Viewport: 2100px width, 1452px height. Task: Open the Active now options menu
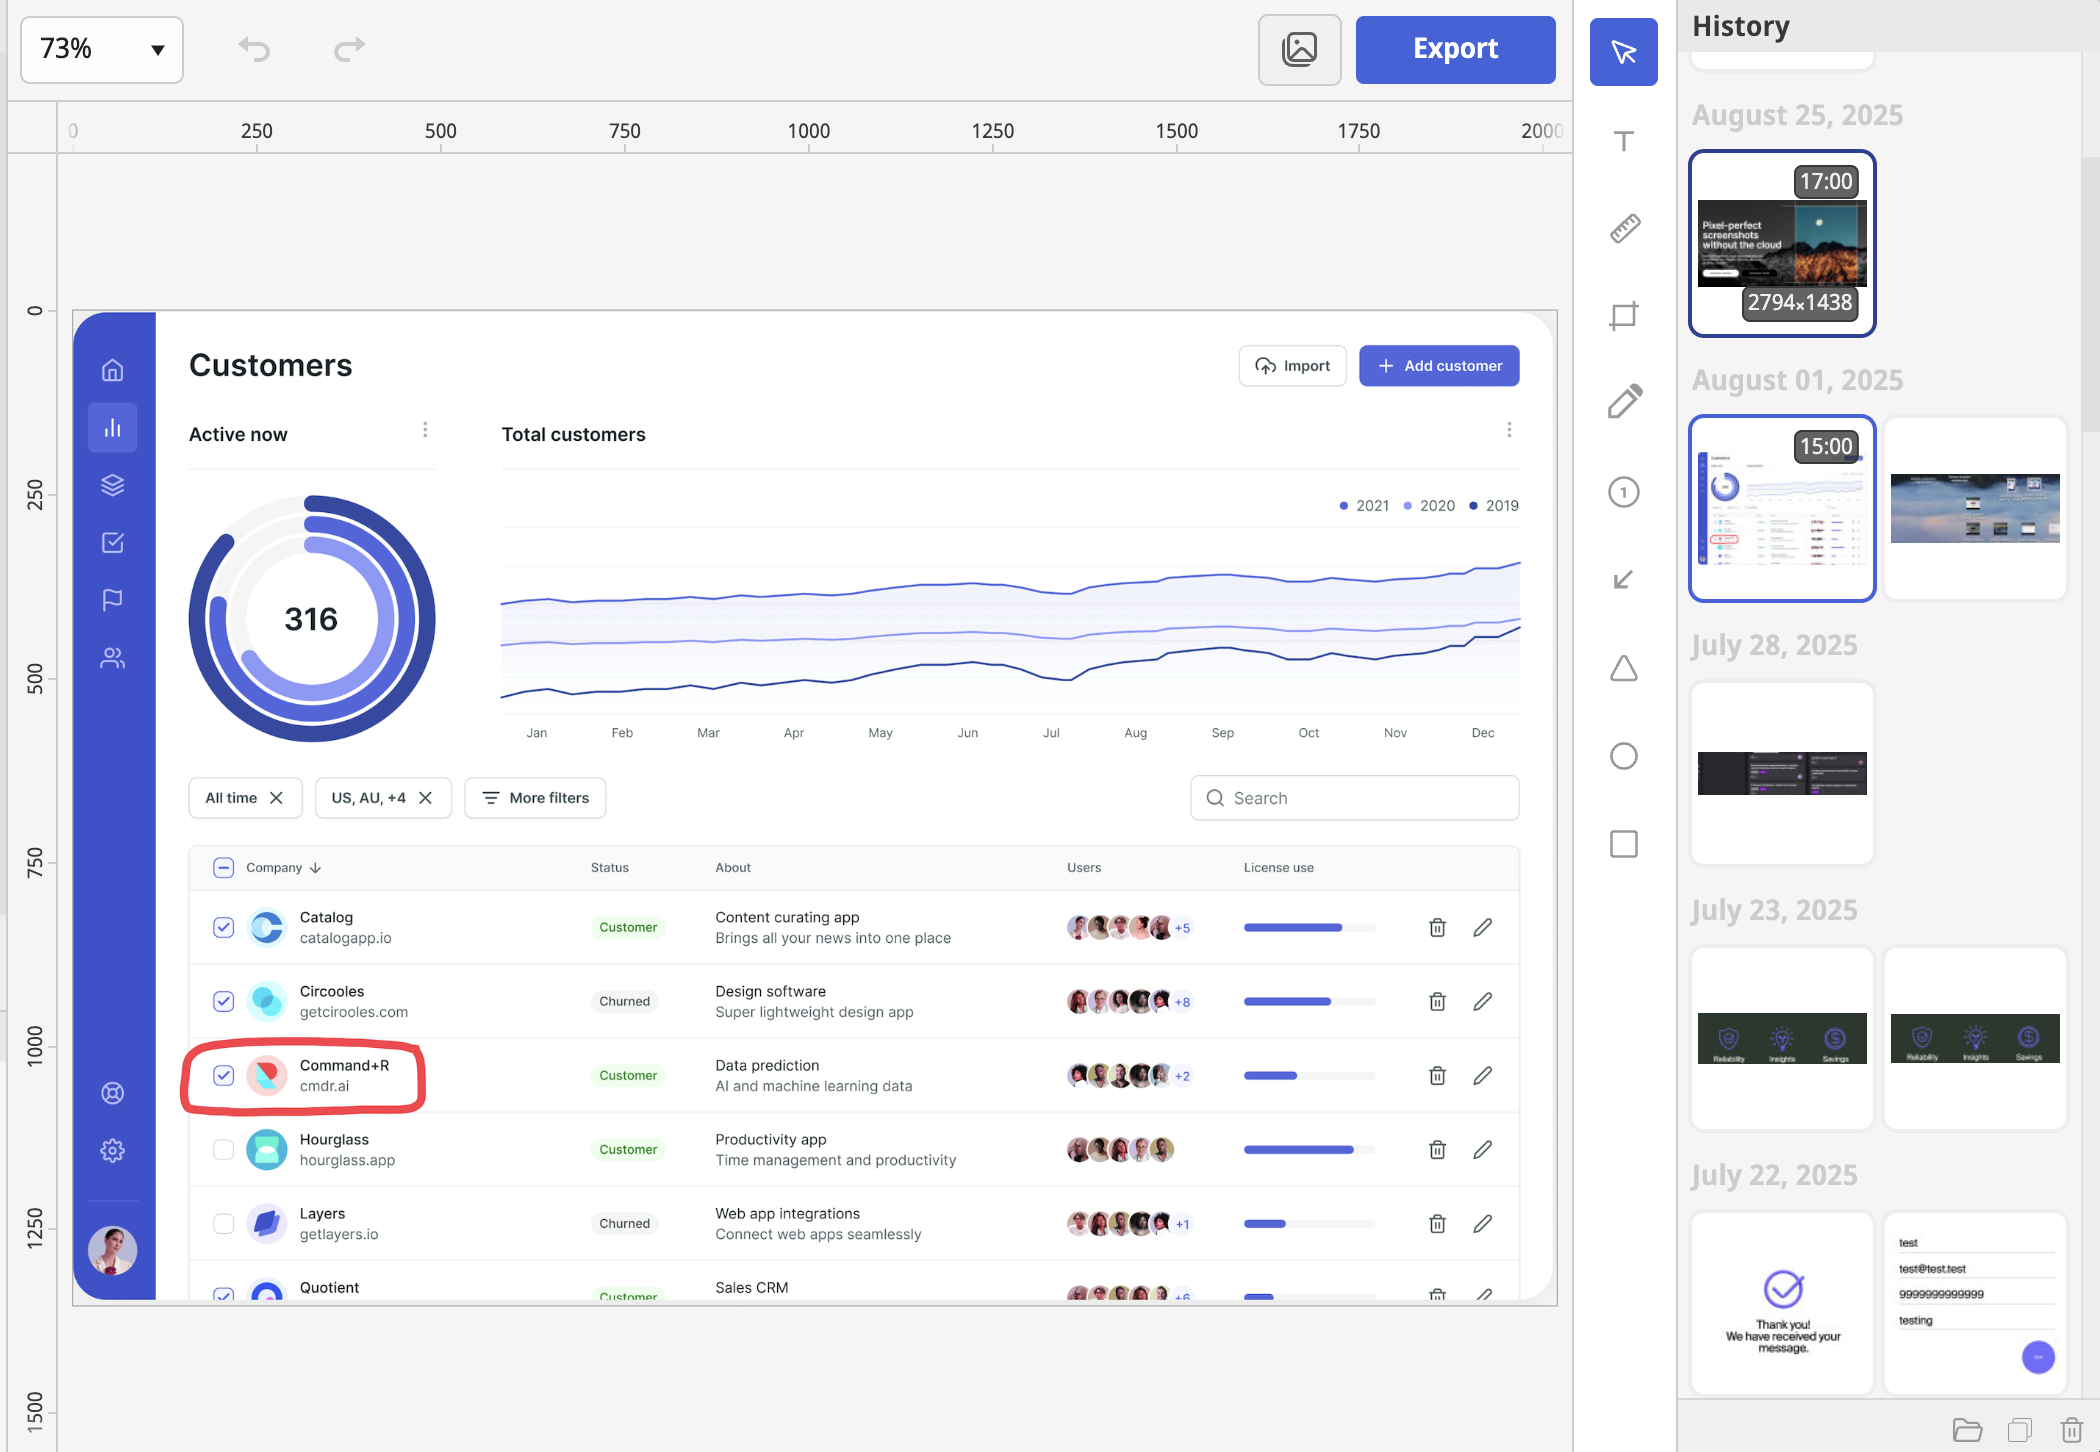(x=425, y=430)
